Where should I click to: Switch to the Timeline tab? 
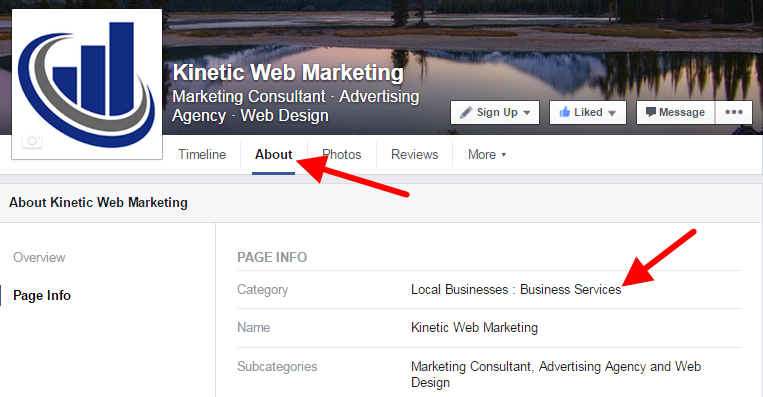pos(202,155)
